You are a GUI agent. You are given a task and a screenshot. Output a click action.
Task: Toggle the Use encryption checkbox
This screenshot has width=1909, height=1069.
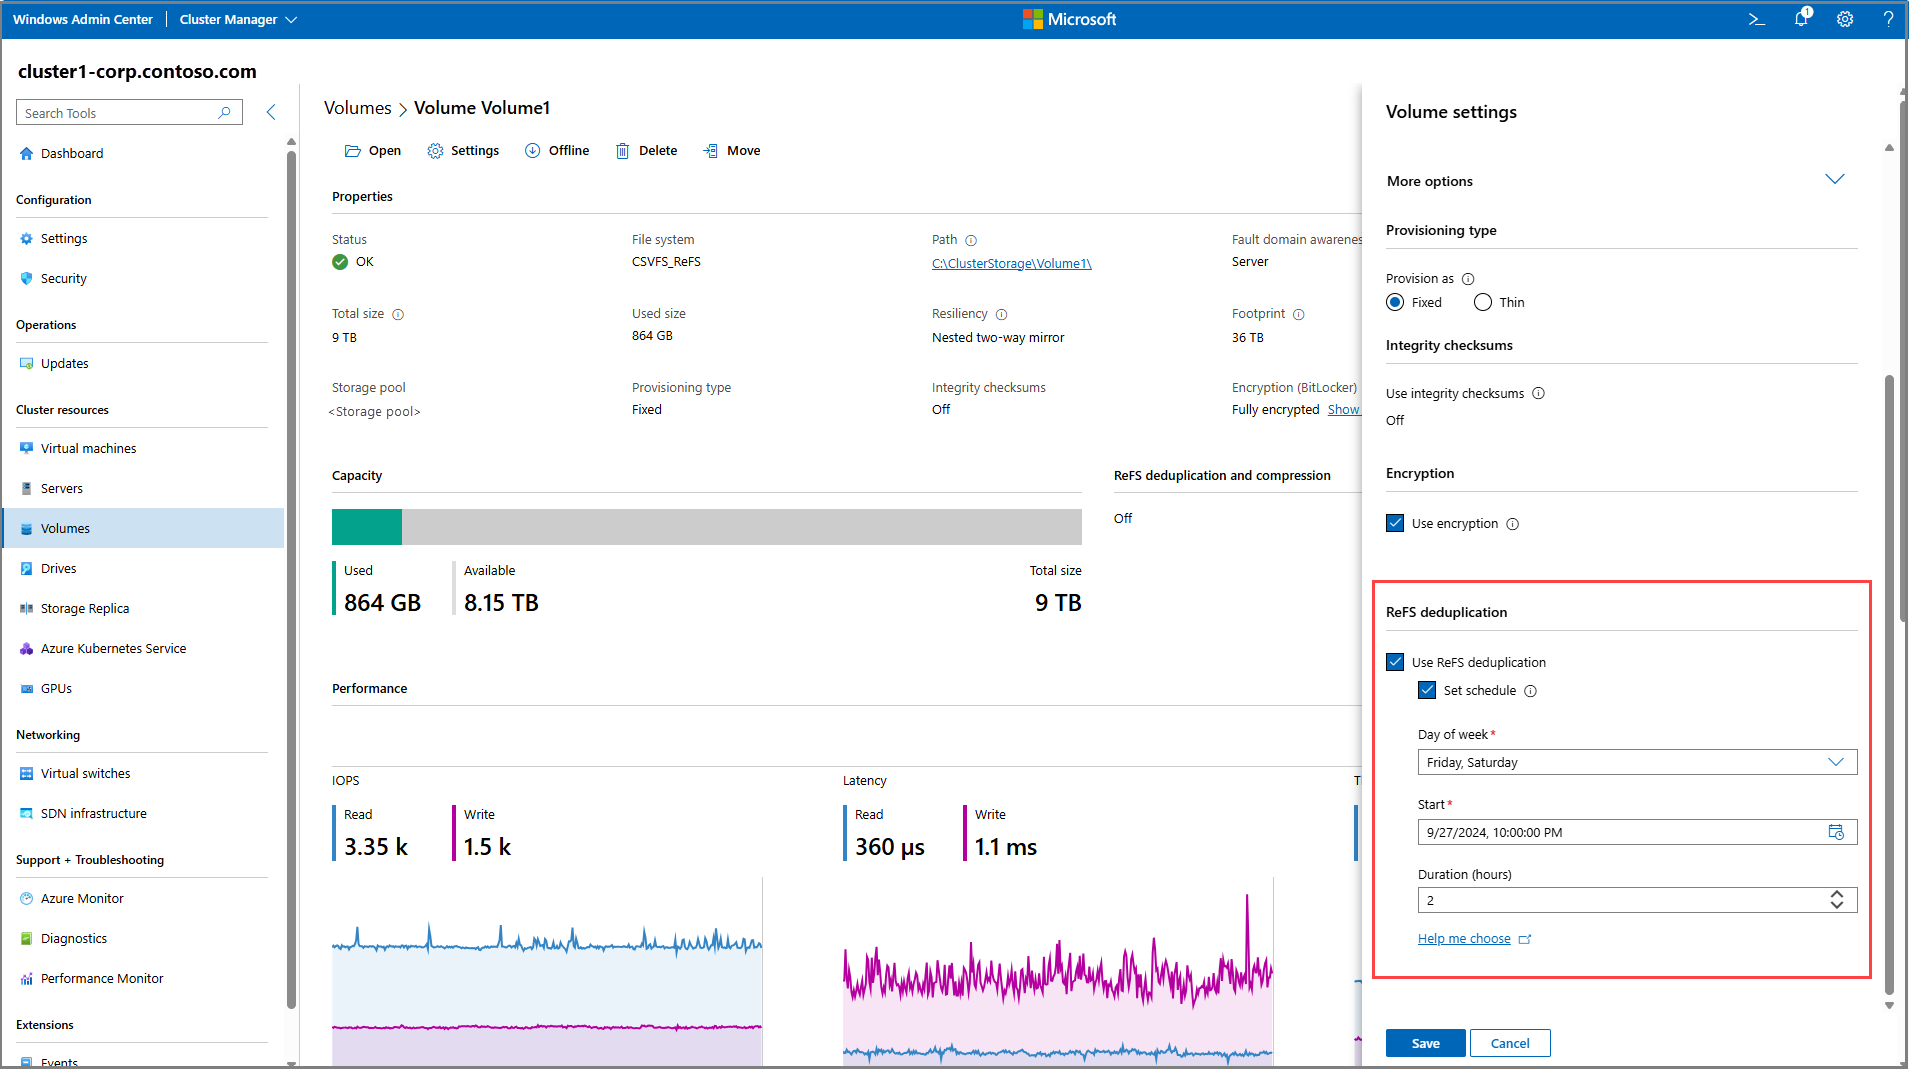click(x=1395, y=523)
